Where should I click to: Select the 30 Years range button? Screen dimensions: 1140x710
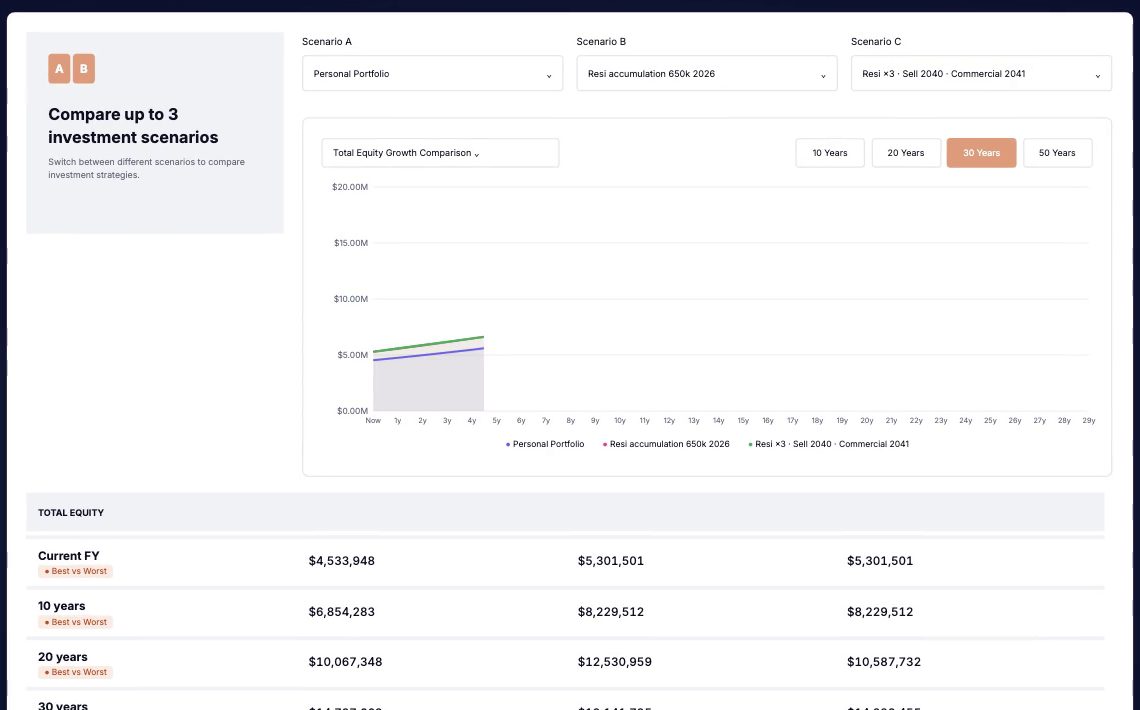point(982,153)
